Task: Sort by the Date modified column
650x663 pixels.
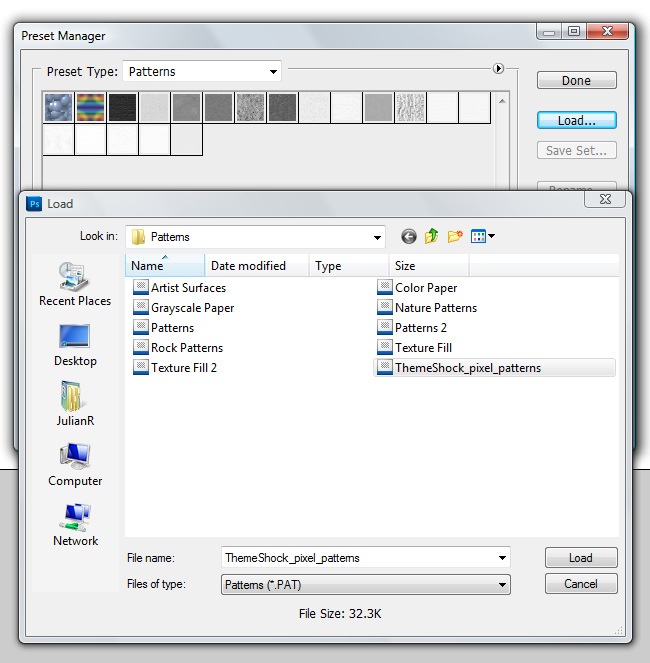Action: click(257, 266)
